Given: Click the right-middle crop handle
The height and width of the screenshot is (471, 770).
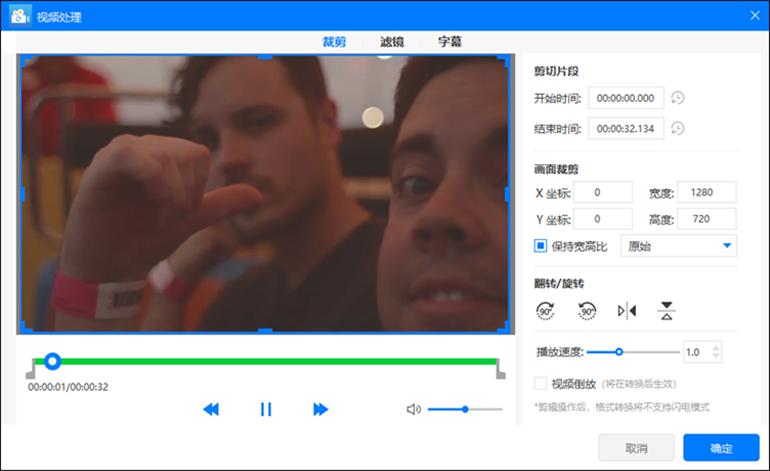Looking at the screenshot, I should pyautogui.click(x=507, y=194).
